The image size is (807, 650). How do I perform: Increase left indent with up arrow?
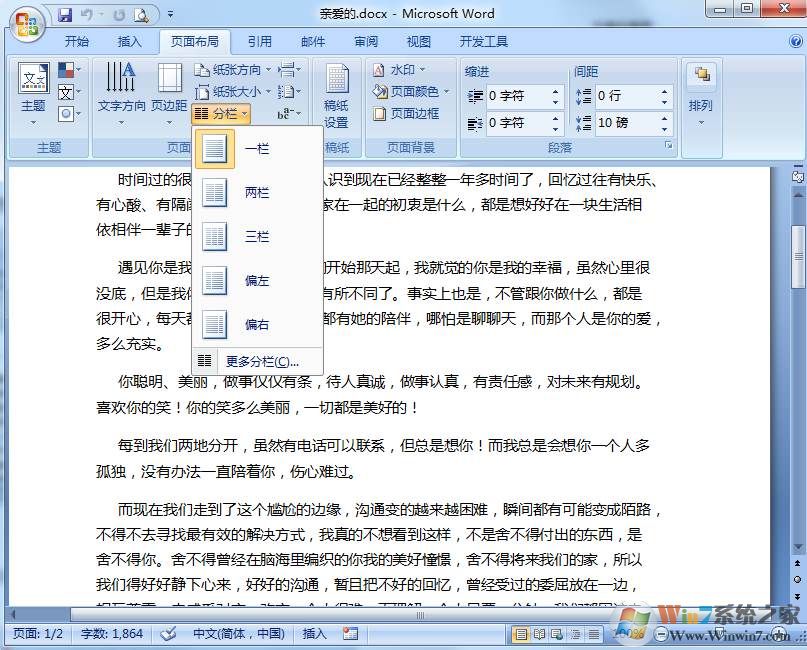coord(555,92)
